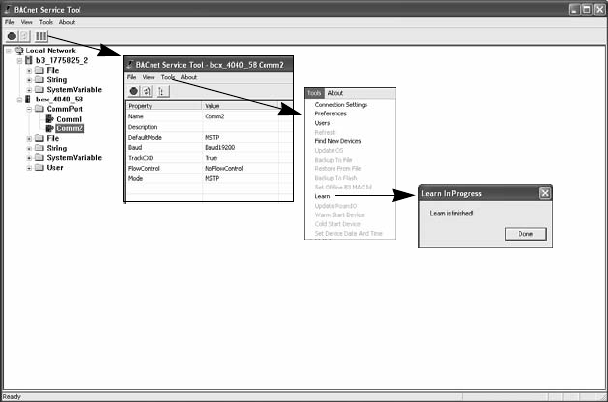
Task: Click the bcx_4040_58 device icon
Action: coord(28,99)
